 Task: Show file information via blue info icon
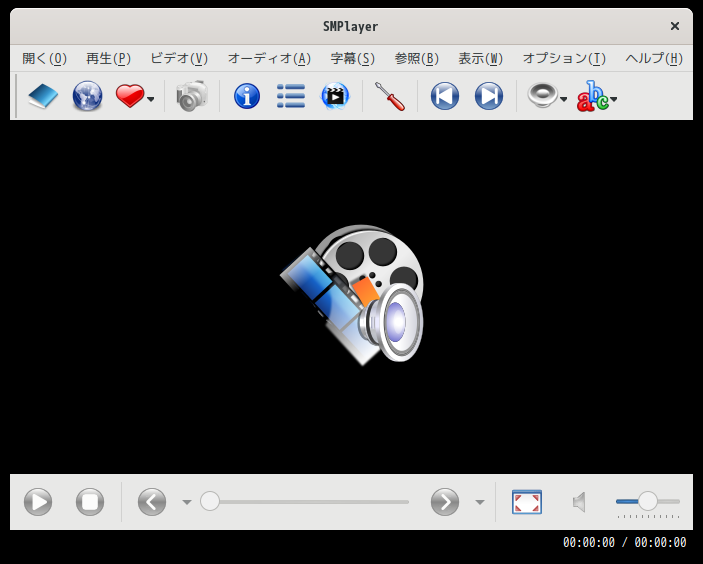pos(247,96)
